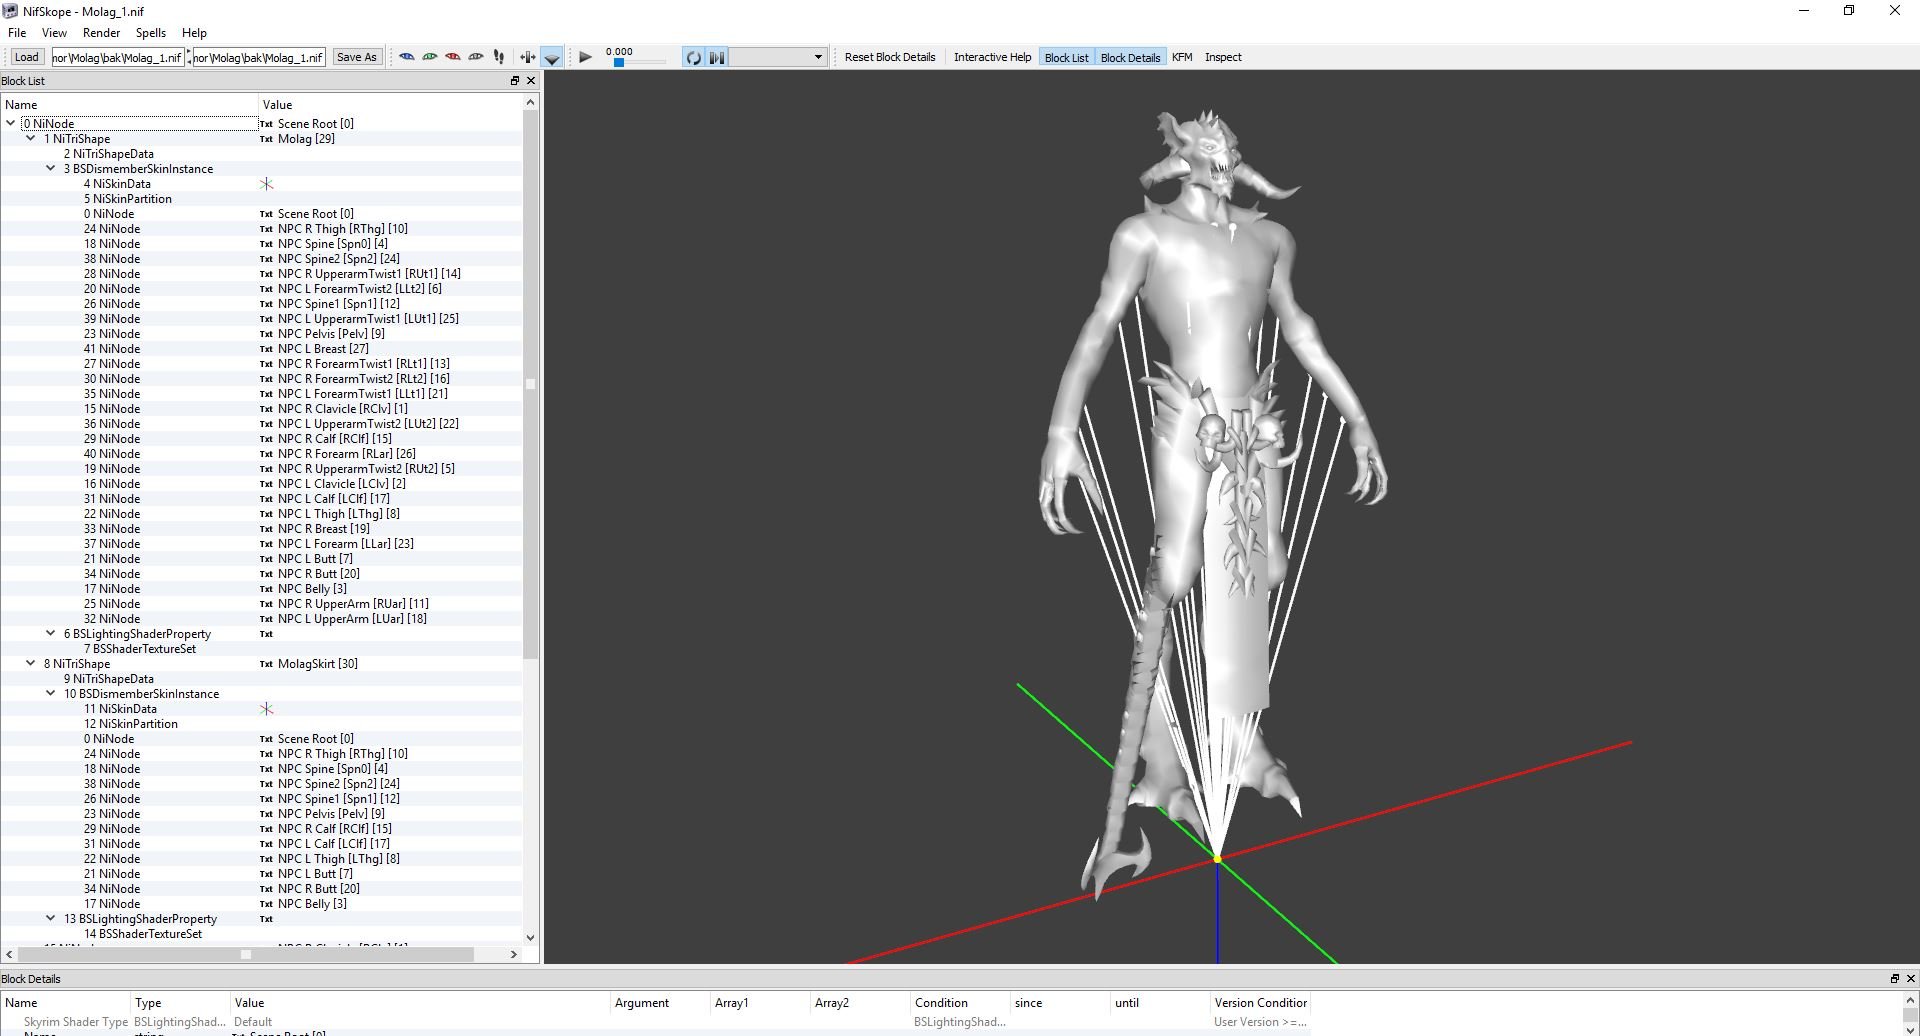
Task: Toggle the perspective view button
Action: tap(552, 57)
